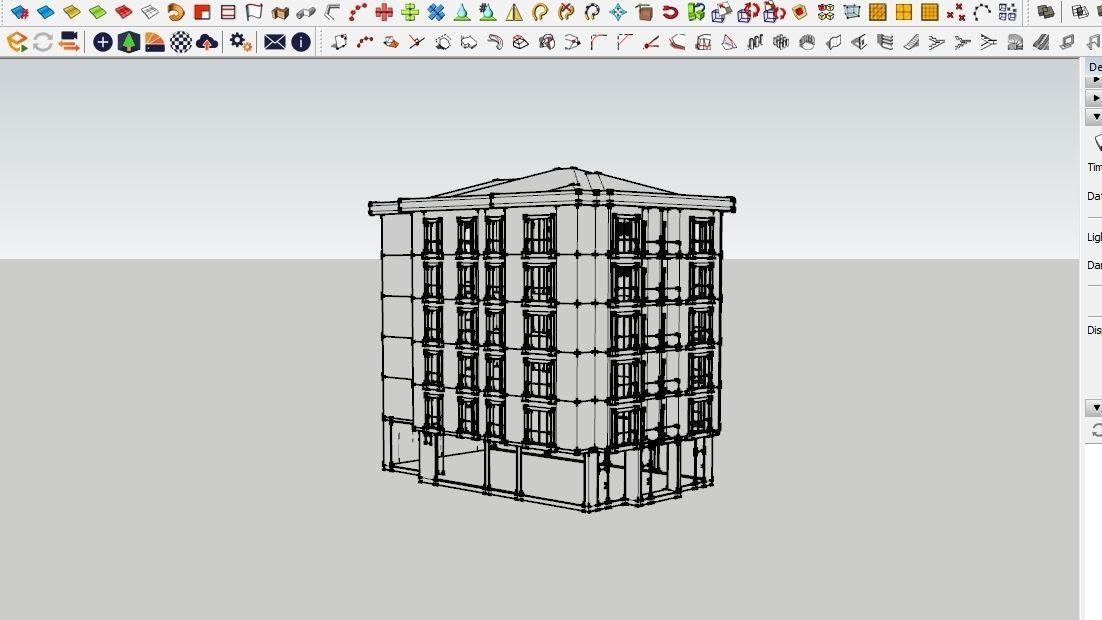Collapse the open section above the 'Tim' label
This screenshot has width=1102, height=620.
tap(1095, 117)
